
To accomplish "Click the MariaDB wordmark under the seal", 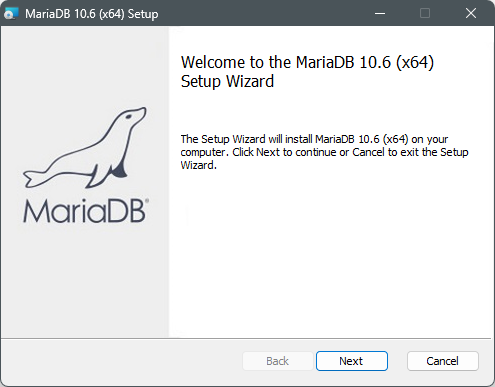I will [x=86, y=211].
